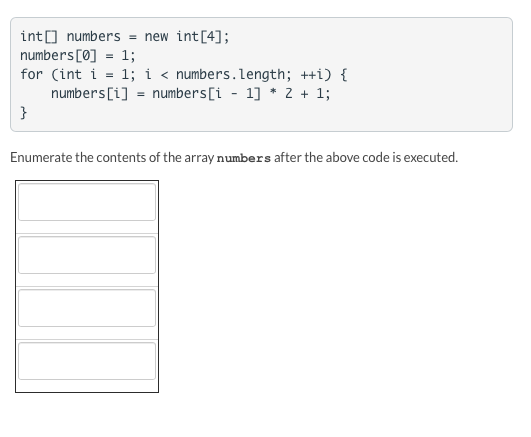Click the 'numbers[0] = 1;' code line

(78, 55)
